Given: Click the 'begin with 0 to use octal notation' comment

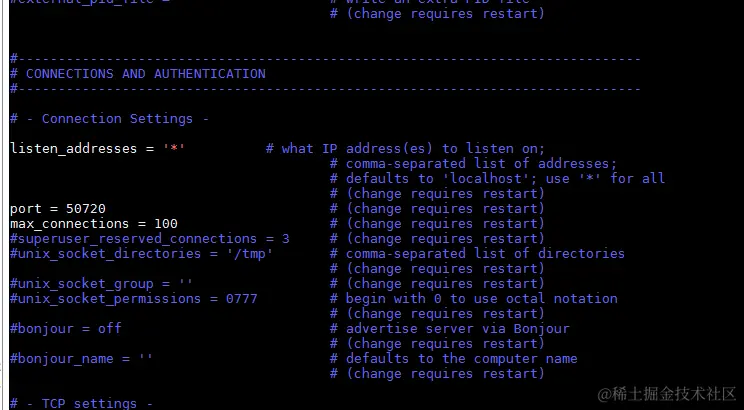Looking at the screenshot, I should click(x=480, y=299).
